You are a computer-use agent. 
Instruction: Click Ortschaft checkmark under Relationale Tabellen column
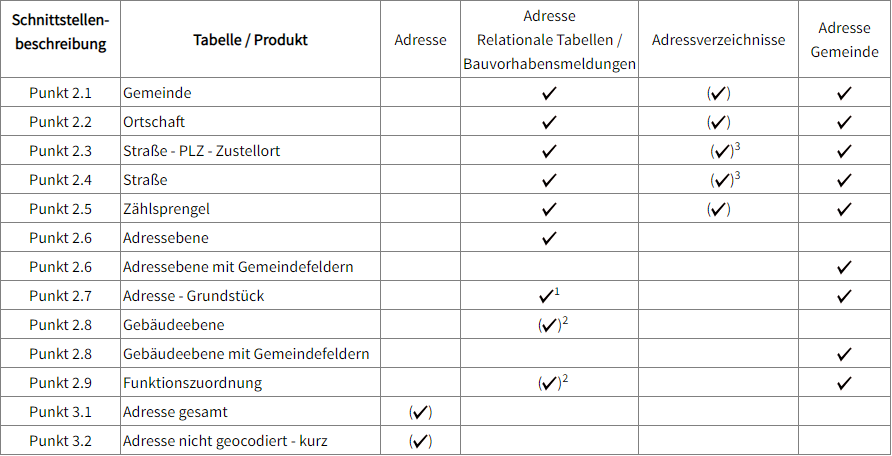tap(549, 123)
